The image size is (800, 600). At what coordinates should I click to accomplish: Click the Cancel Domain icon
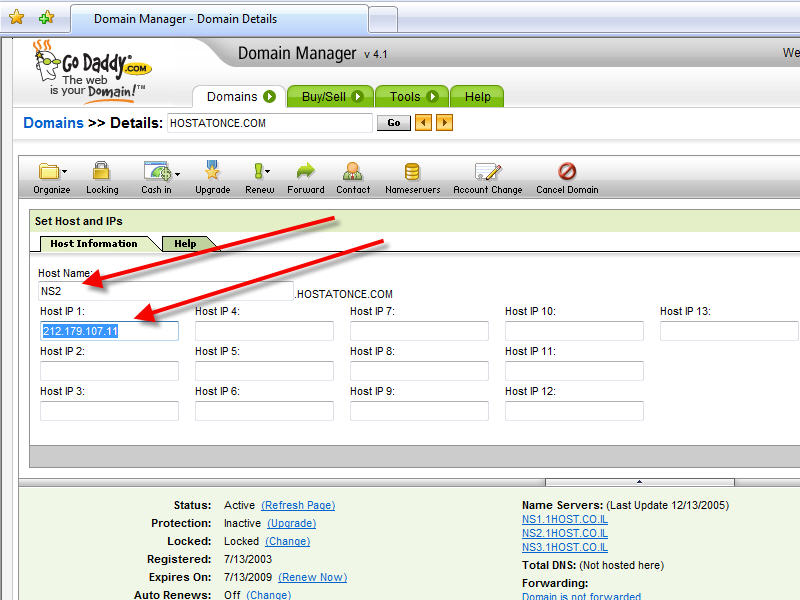(567, 172)
